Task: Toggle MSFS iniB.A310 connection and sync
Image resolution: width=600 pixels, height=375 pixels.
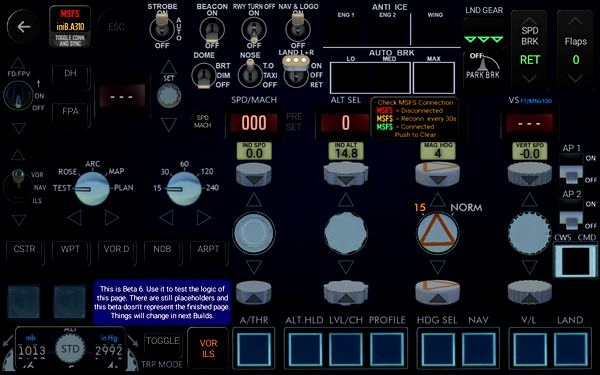Action: (70, 26)
